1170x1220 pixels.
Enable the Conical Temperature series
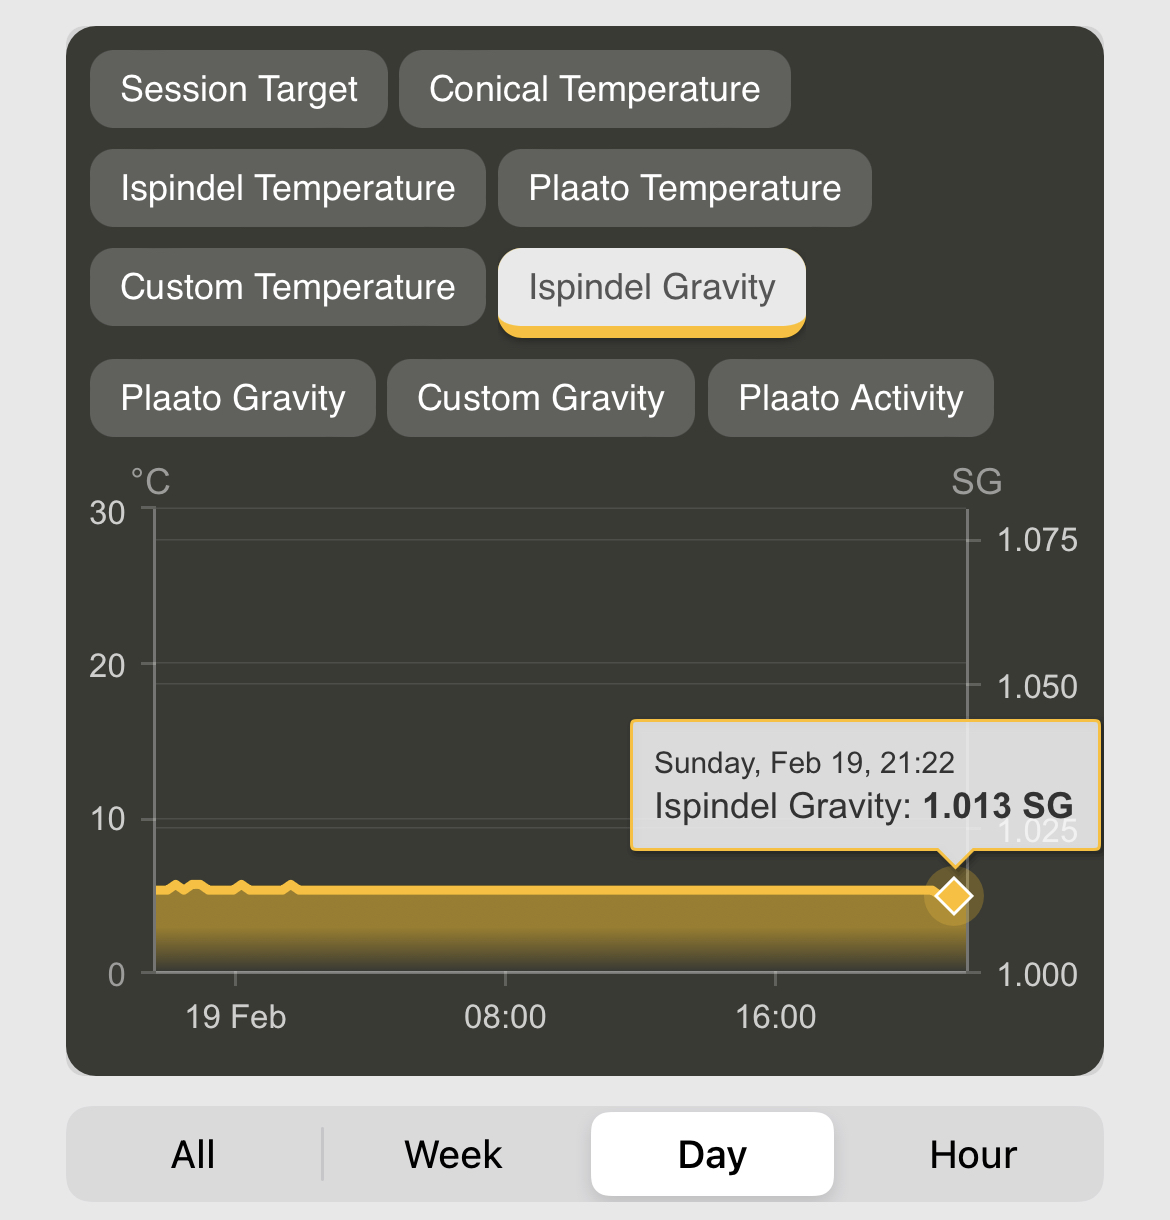click(x=594, y=89)
